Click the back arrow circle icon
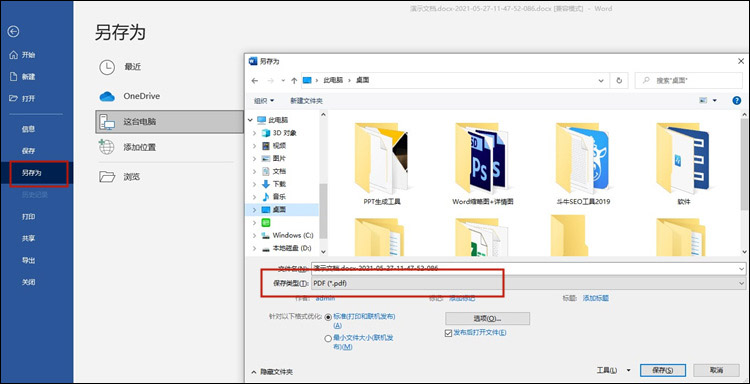Screen dimensions: 750x384 point(13,32)
